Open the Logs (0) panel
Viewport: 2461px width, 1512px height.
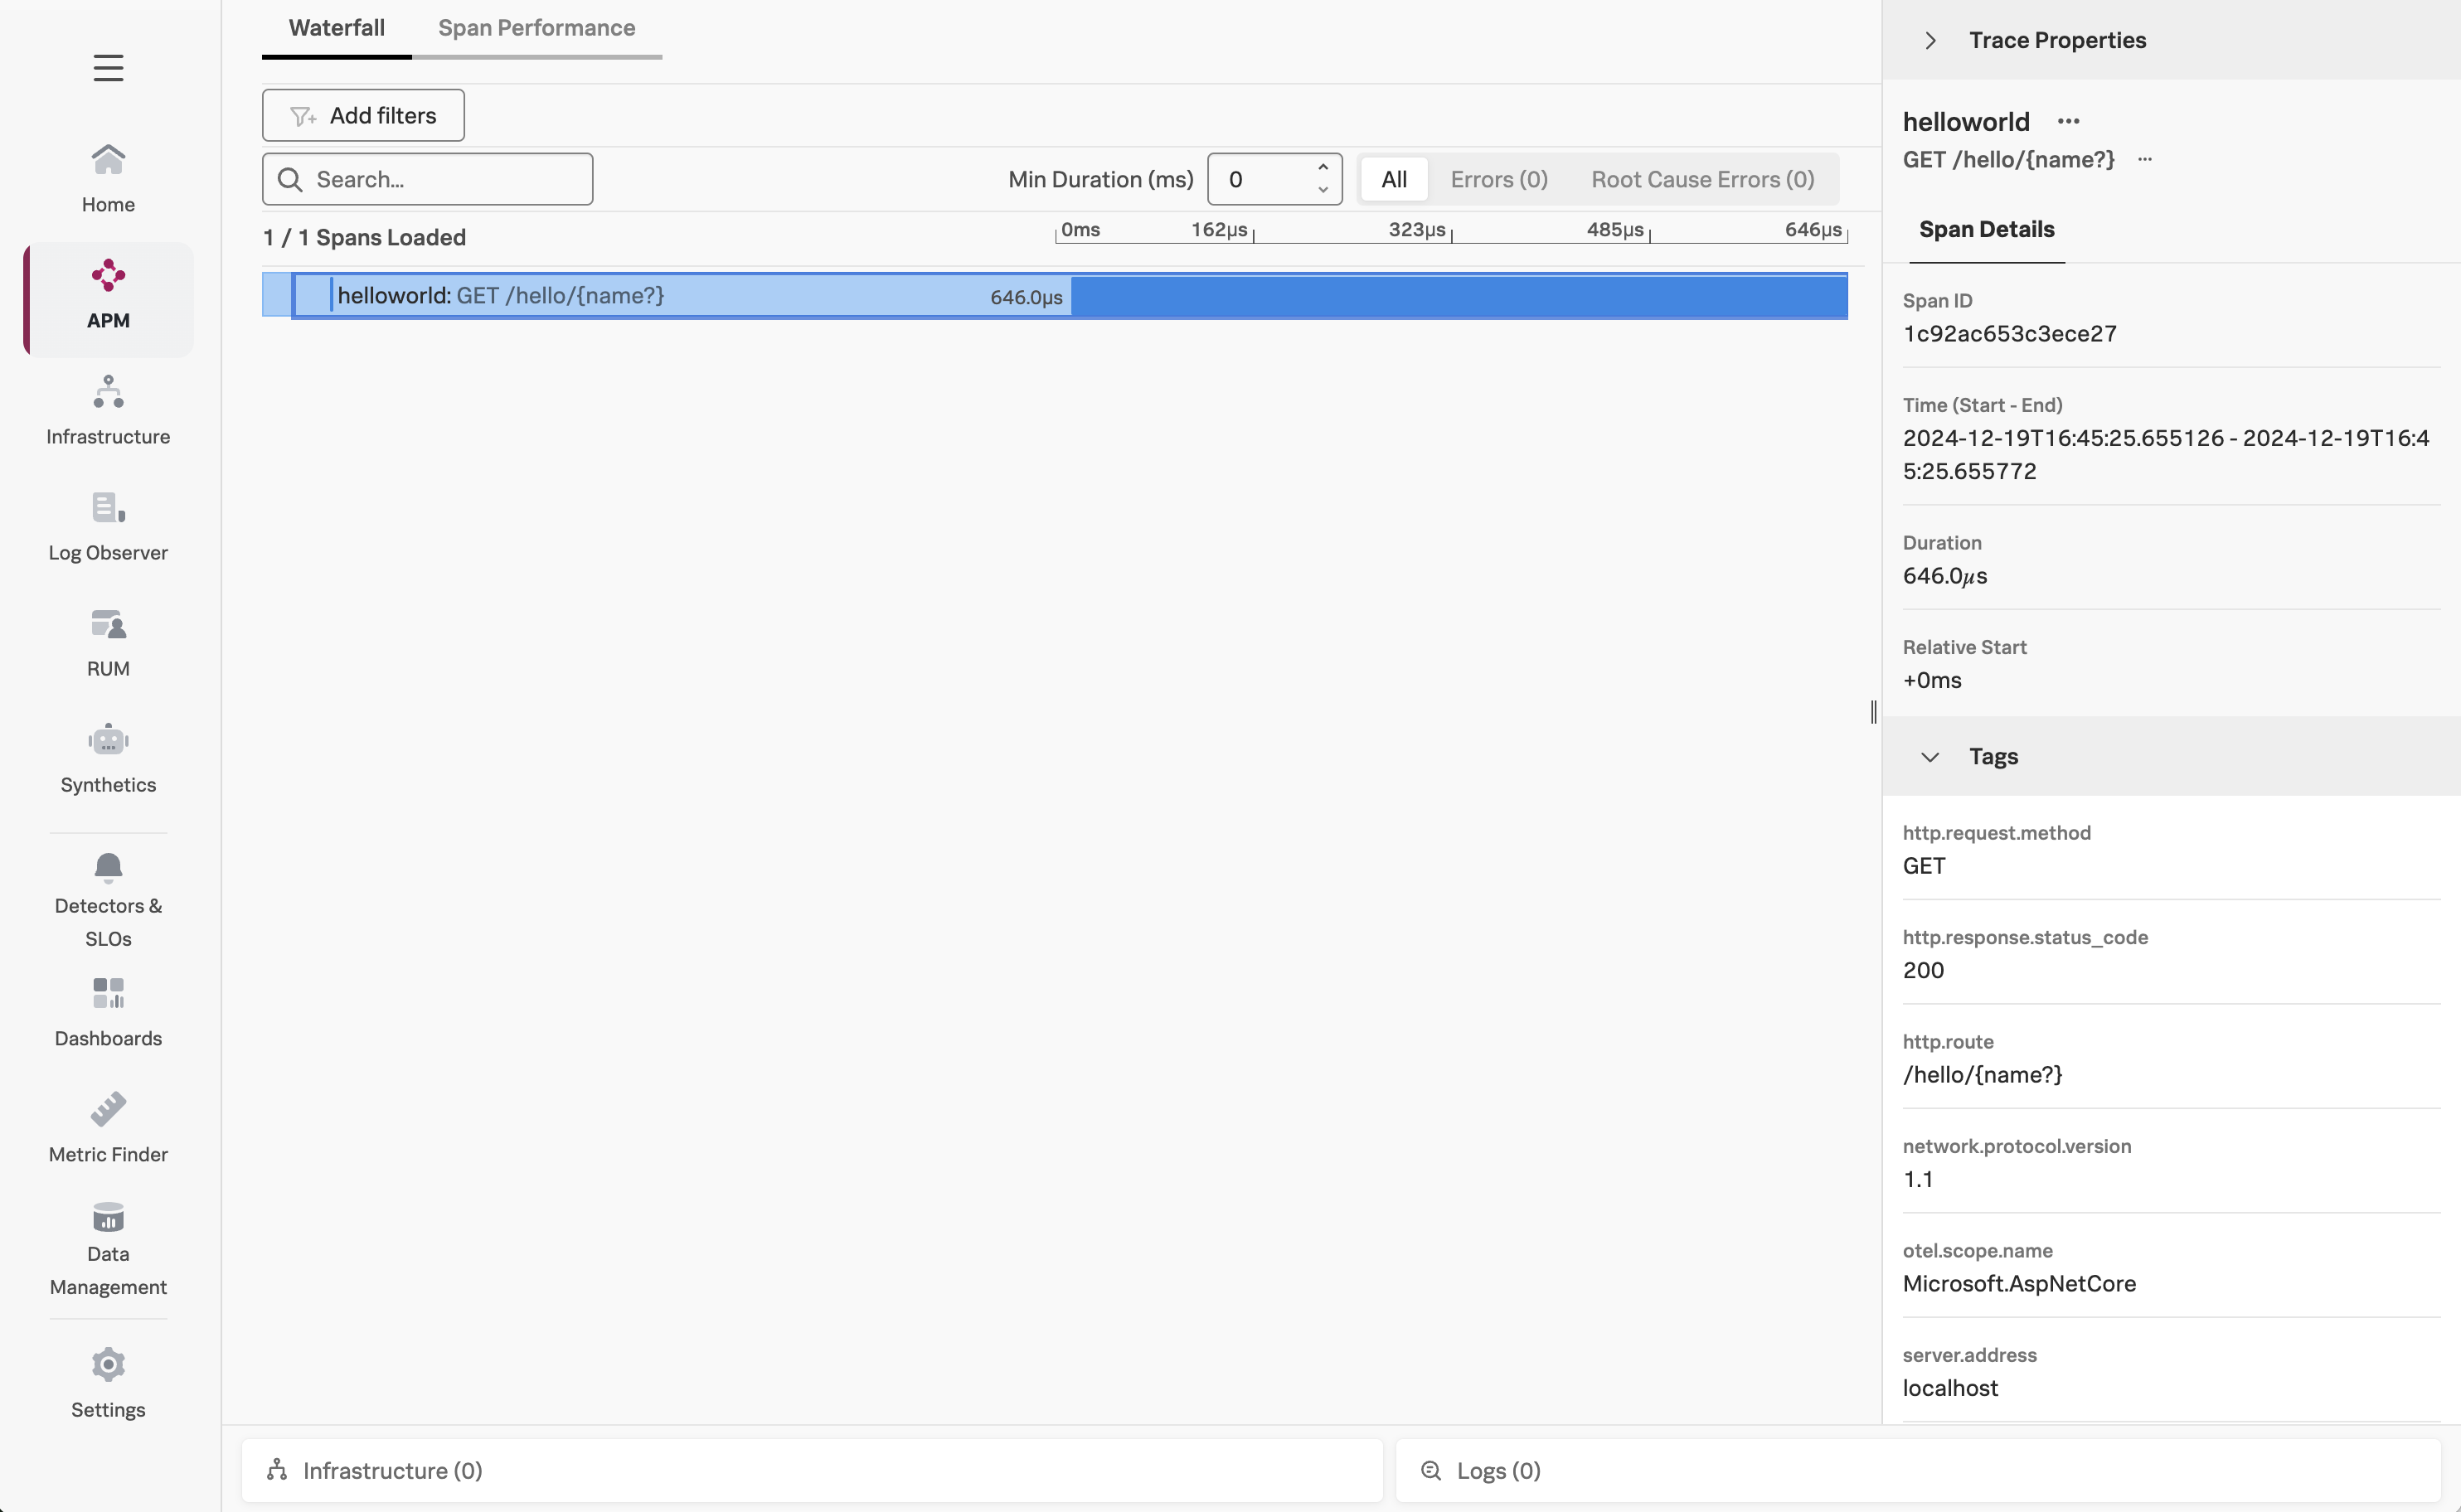point(1497,1470)
